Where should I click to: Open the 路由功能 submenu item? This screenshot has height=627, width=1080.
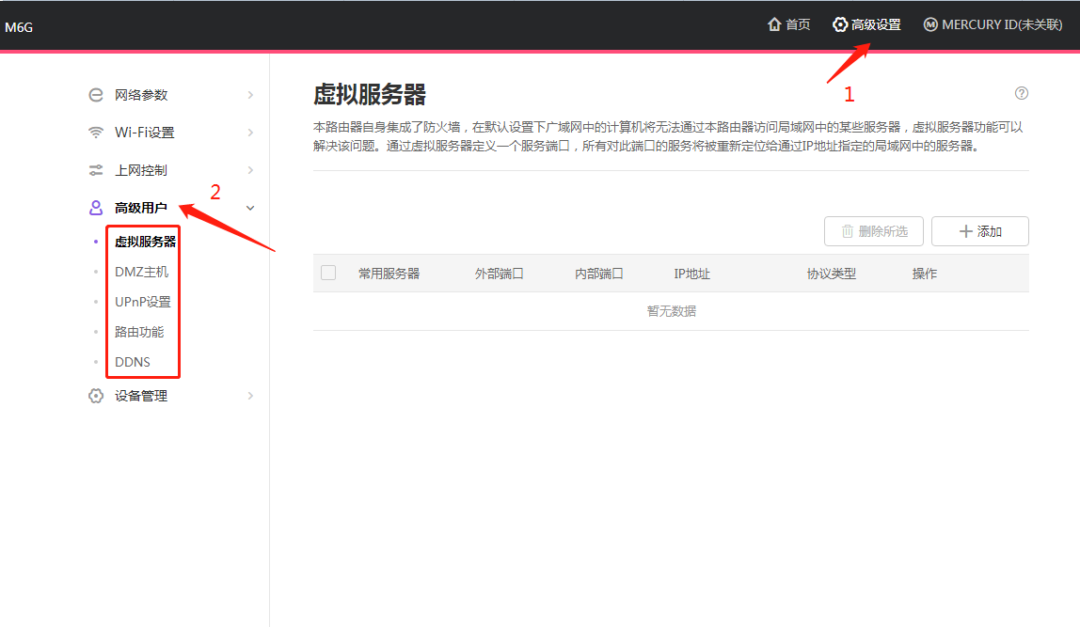[139, 331]
